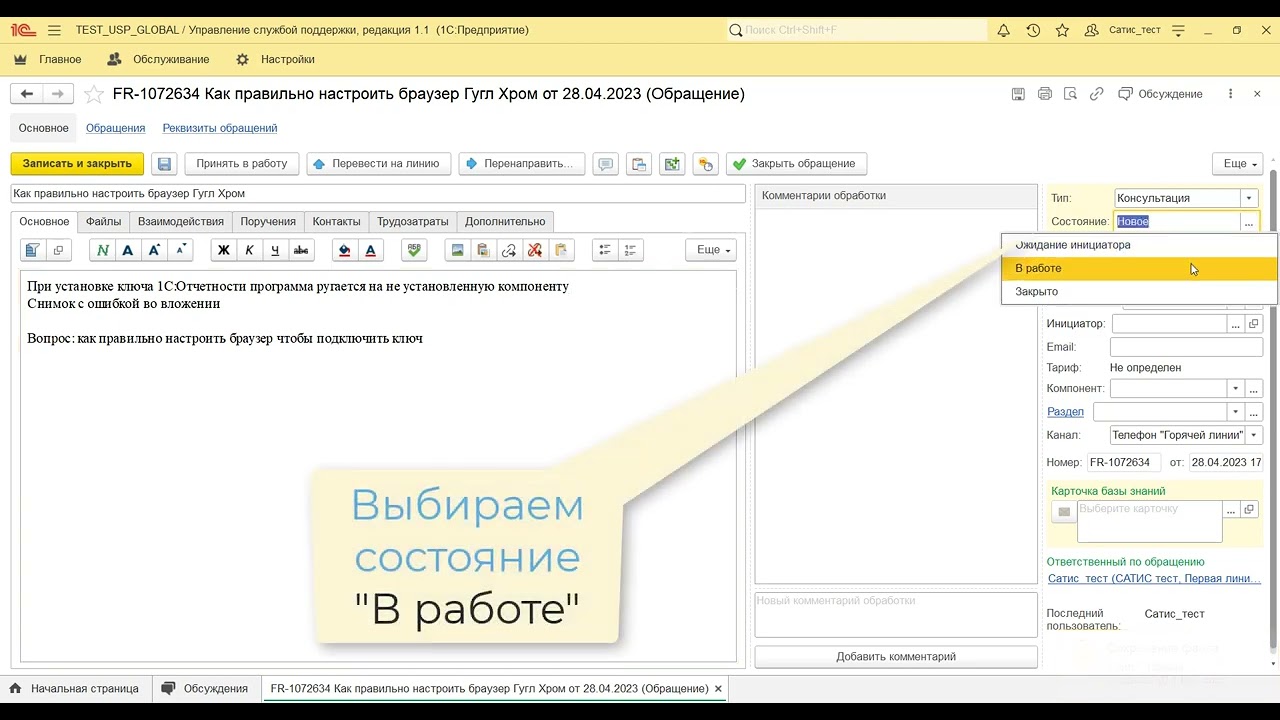Click the Email input field
Image resolution: width=1280 pixels, height=720 pixels.
[1186, 347]
